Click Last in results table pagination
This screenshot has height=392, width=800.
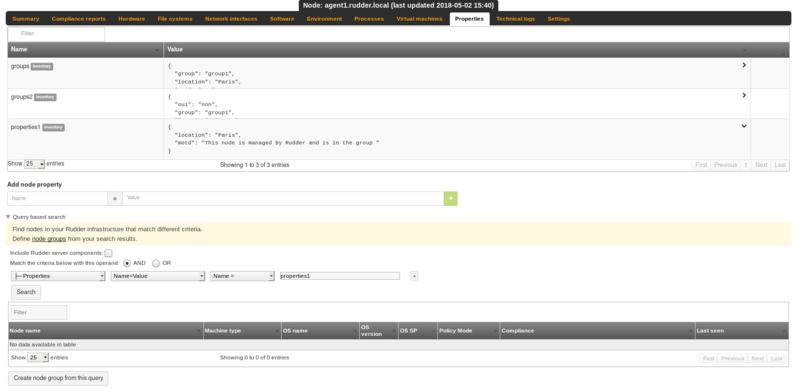(777, 359)
